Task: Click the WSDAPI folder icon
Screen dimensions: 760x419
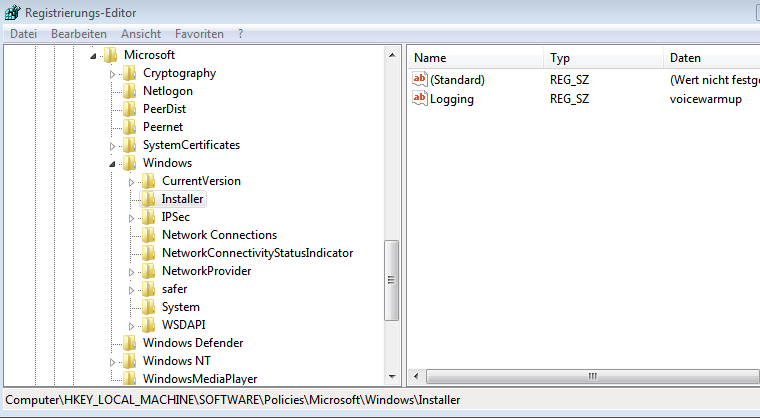Action: pyautogui.click(x=148, y=325)
